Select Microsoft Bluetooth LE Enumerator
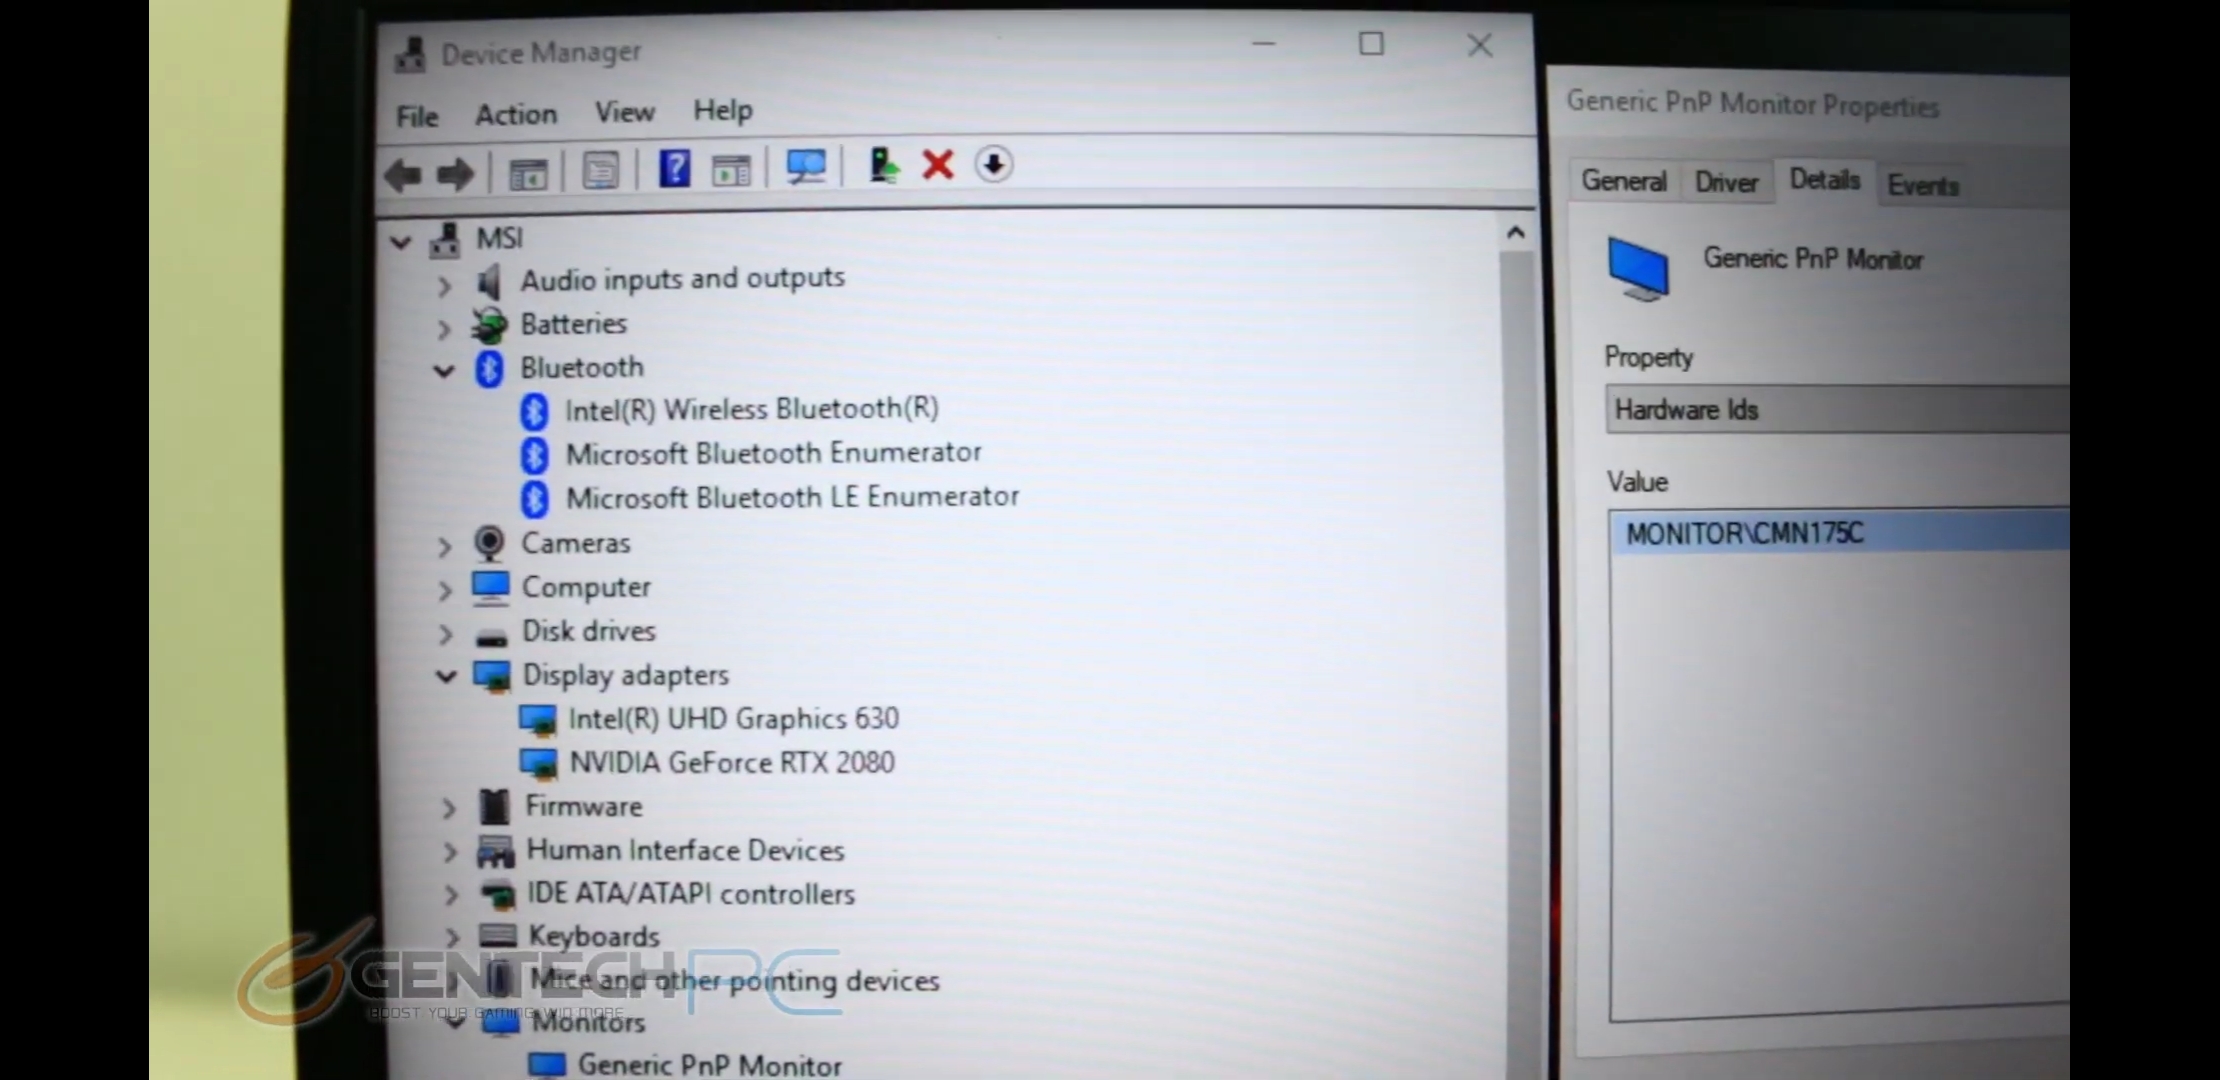 [x=792, y=497]
